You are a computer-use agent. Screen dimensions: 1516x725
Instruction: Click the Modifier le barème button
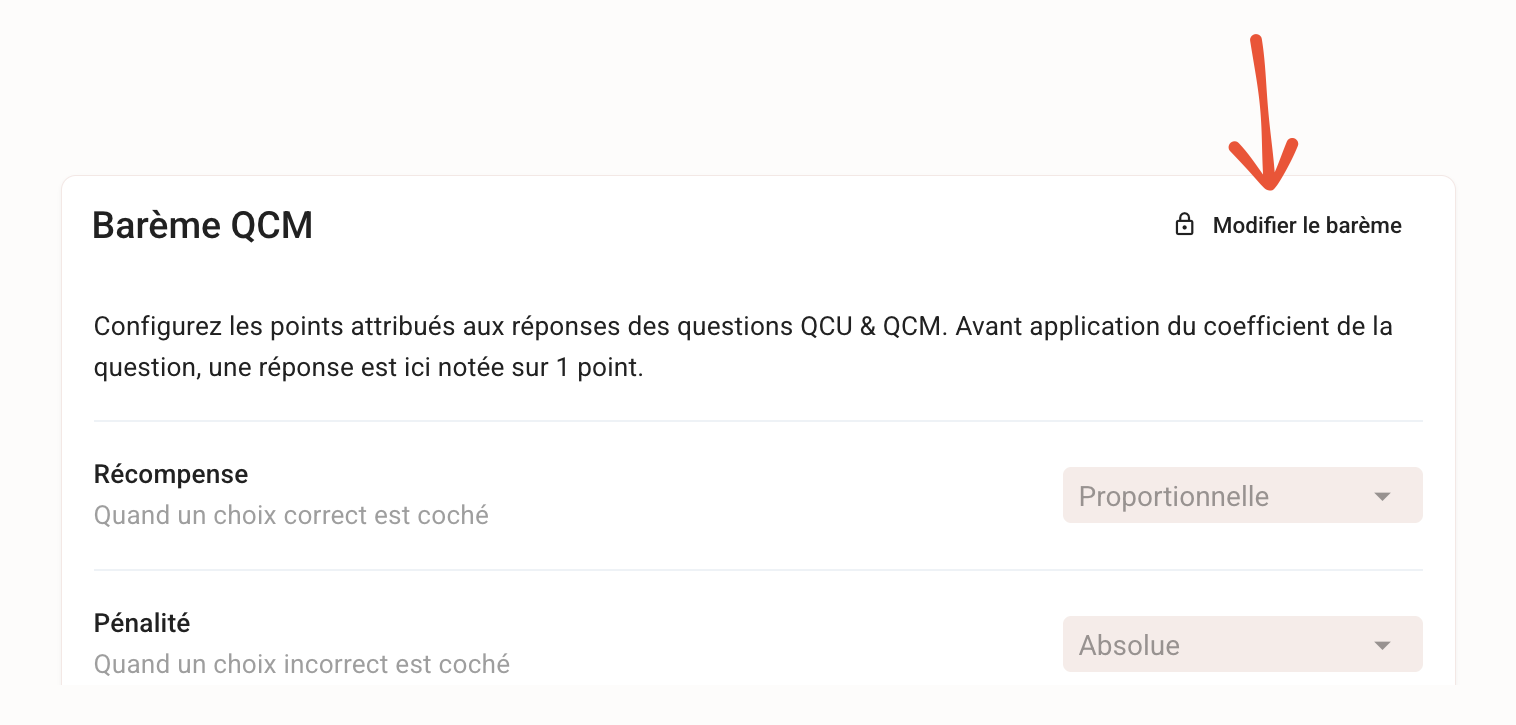pos(1288,225)
